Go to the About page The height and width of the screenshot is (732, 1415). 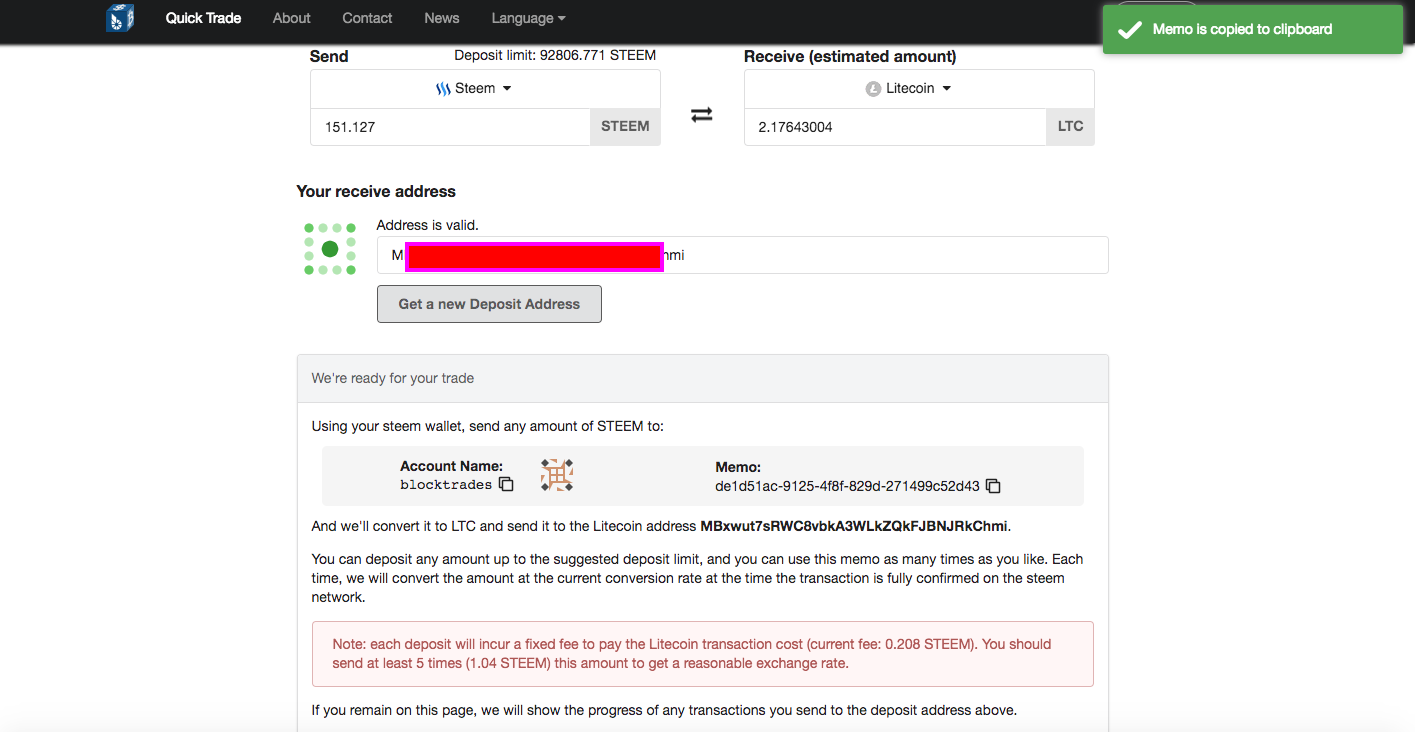click(x=292, y=18)
